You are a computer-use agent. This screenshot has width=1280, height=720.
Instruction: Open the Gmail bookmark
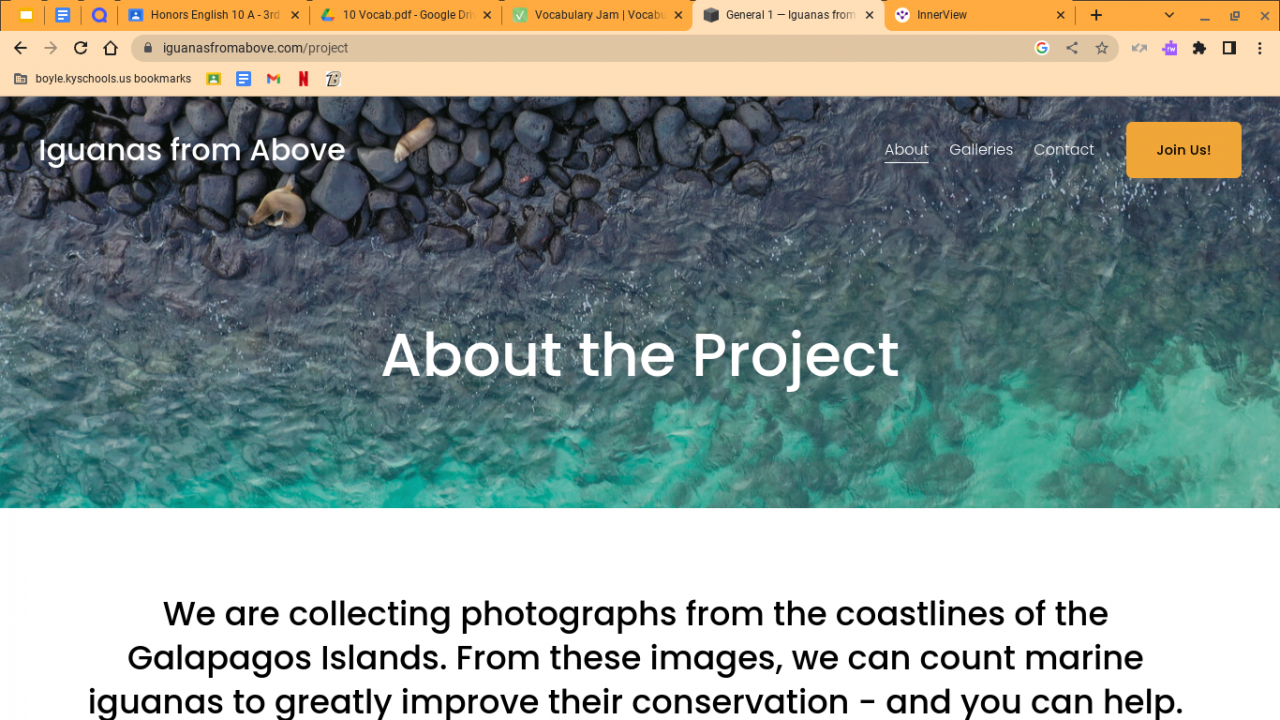tap(273, 79)
